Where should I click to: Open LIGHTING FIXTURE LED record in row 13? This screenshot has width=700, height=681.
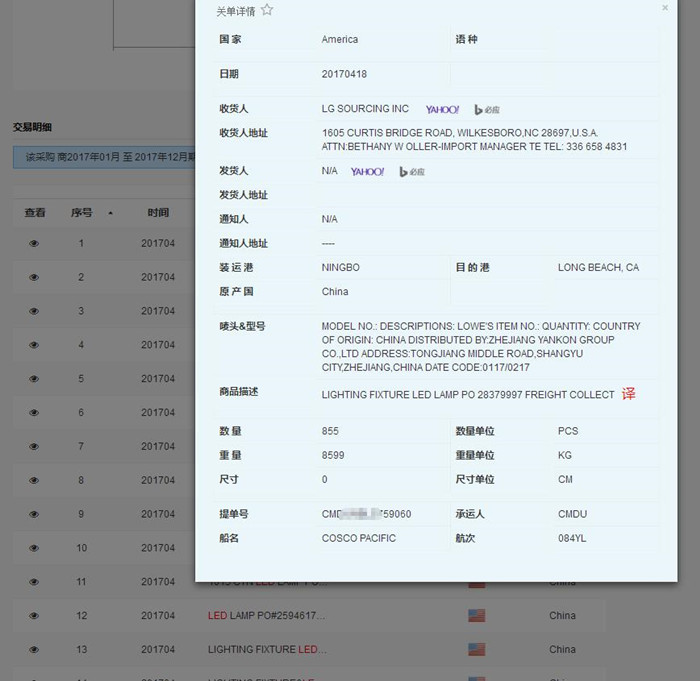click(x=267, y=649)
